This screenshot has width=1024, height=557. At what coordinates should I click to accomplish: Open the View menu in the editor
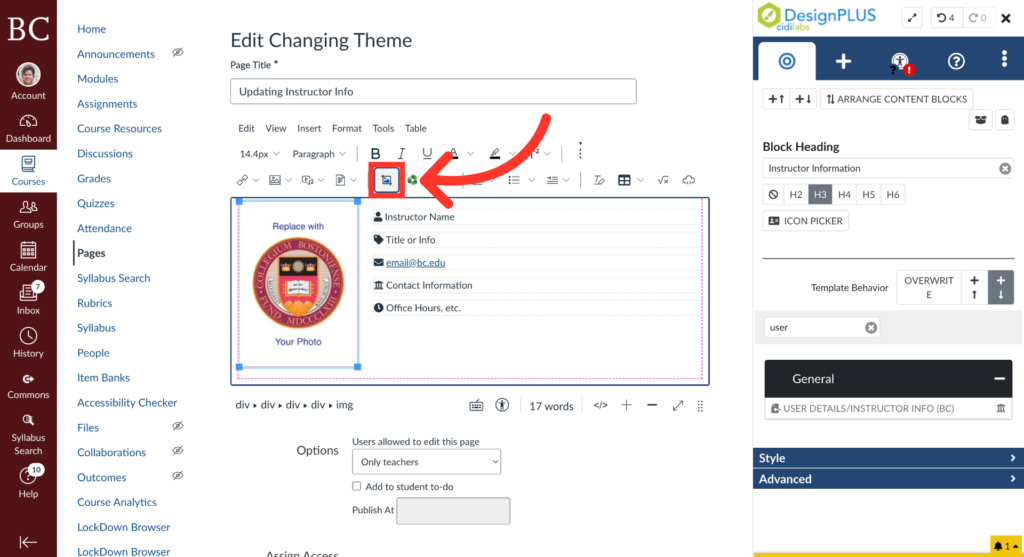276,128
